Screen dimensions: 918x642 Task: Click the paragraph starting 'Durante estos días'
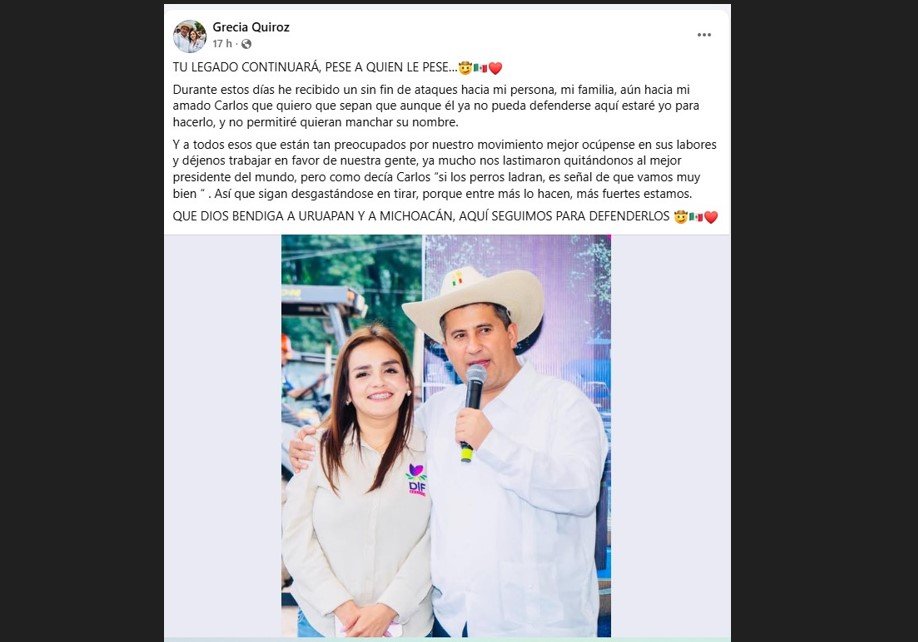click(x=436, y=106)
